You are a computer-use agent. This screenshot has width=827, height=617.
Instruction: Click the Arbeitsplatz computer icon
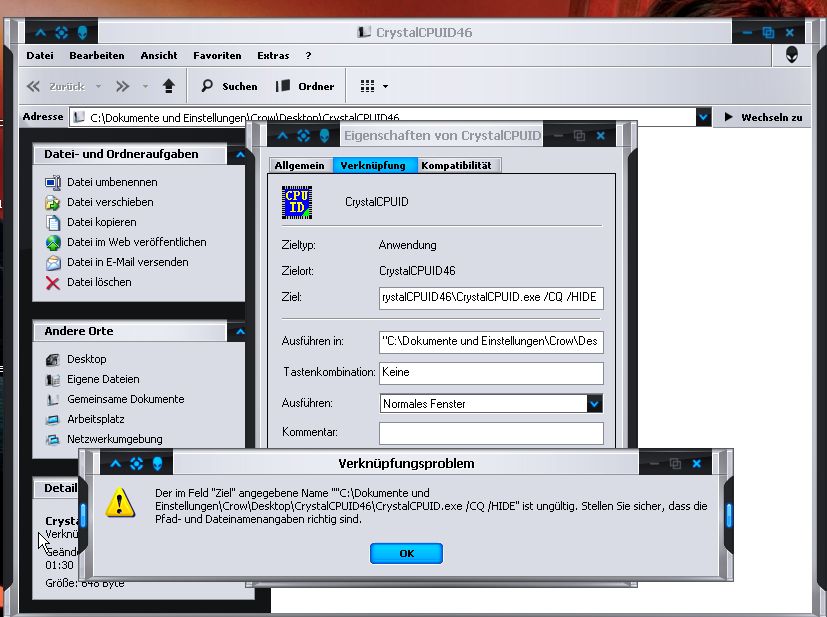coord(53,419)
